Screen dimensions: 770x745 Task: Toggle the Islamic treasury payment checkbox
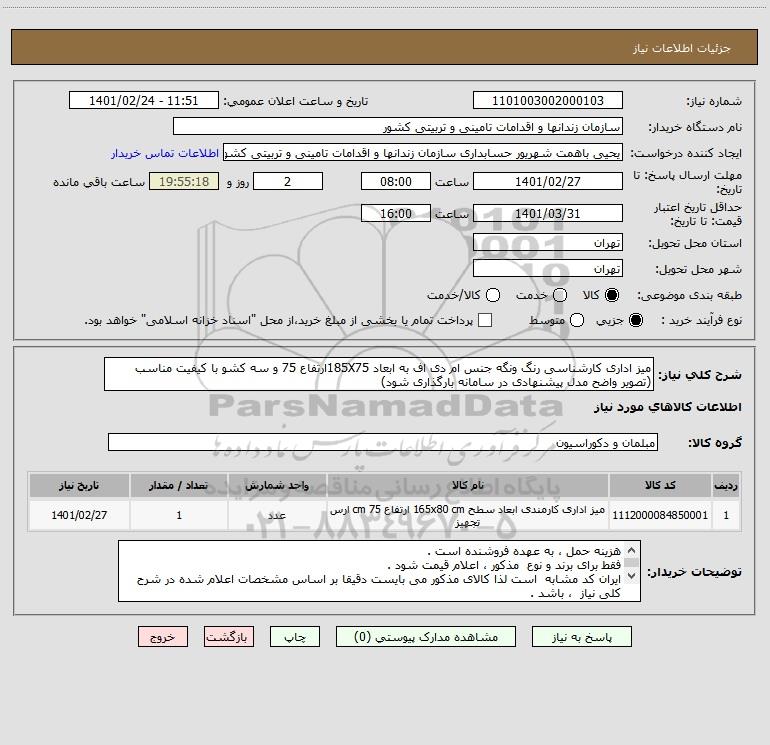point(485,320)
